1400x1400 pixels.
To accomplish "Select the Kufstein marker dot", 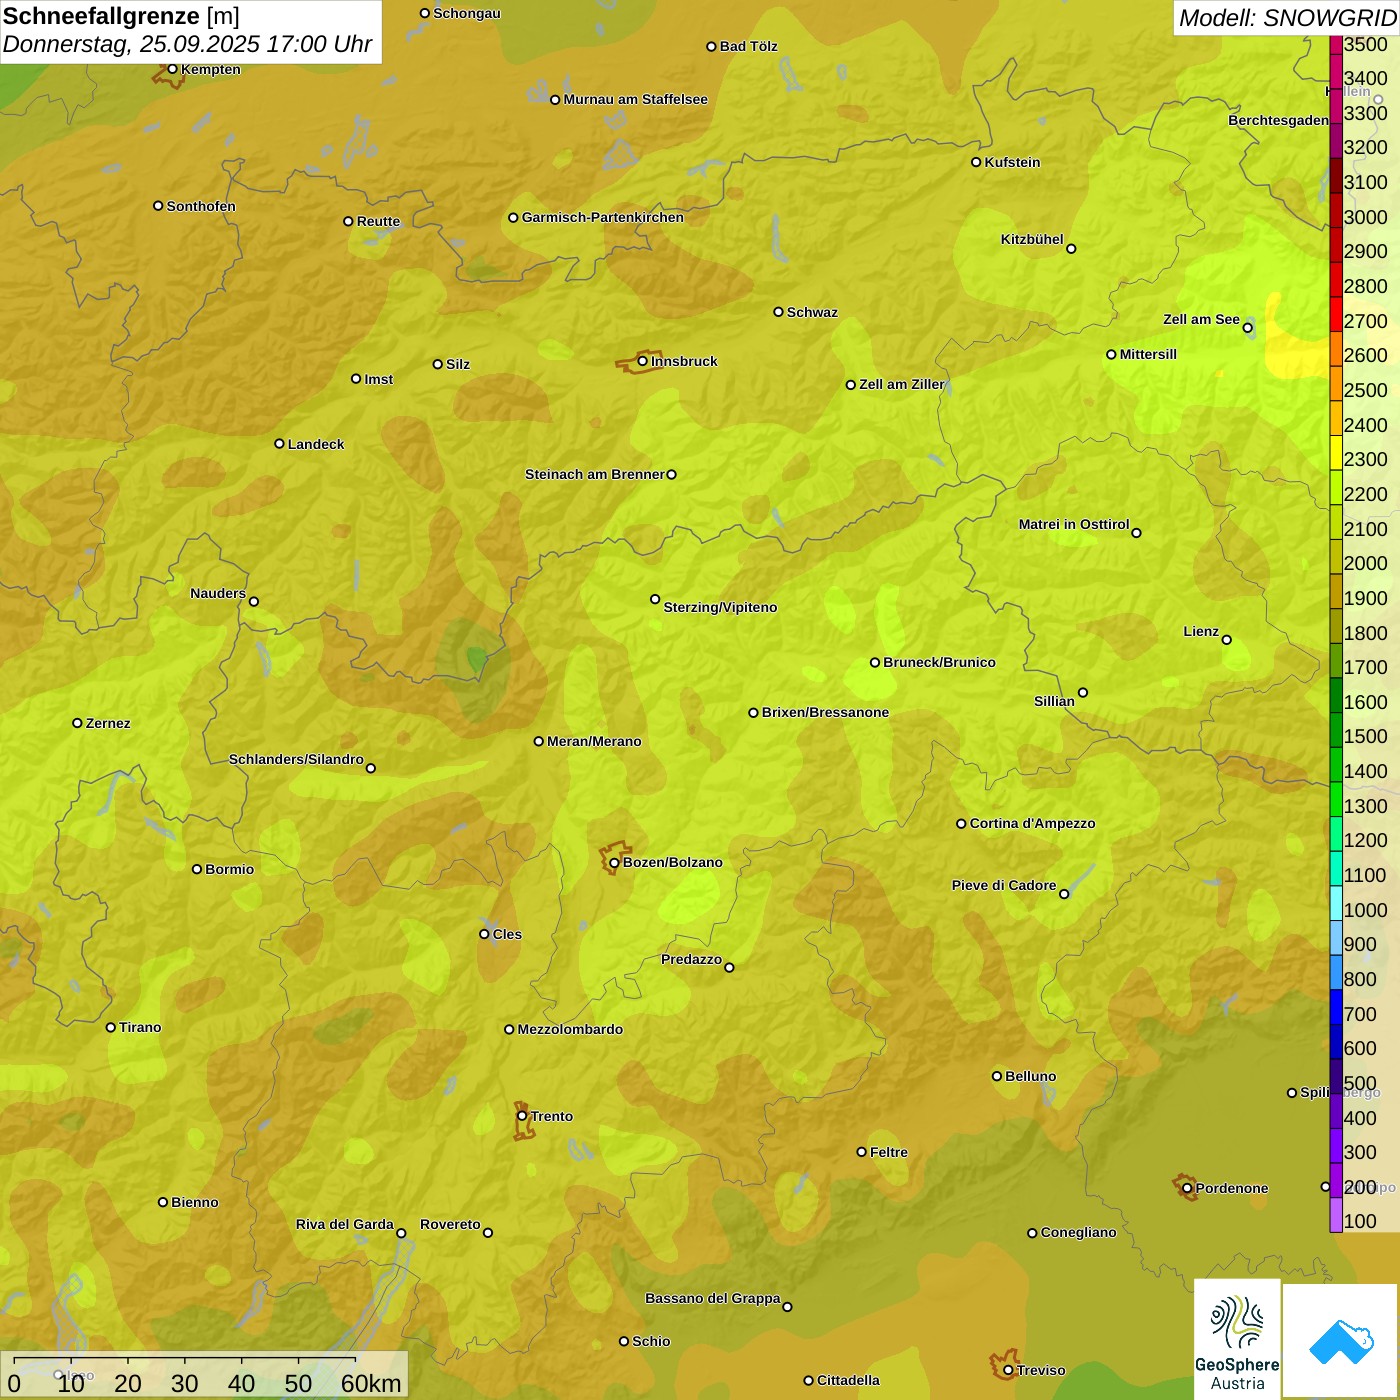I will (976, 162).
